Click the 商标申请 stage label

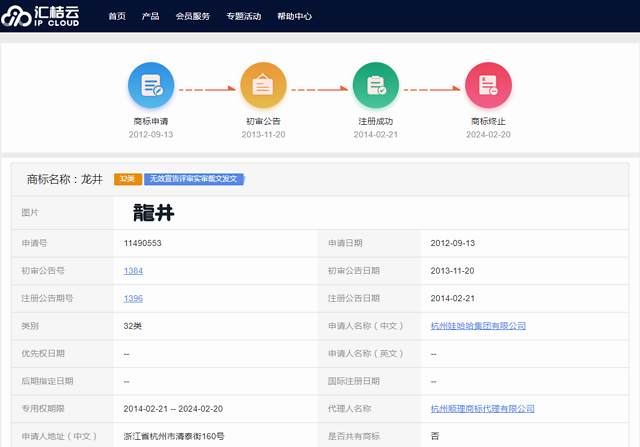pyautogui.click(x=151, y=121)
